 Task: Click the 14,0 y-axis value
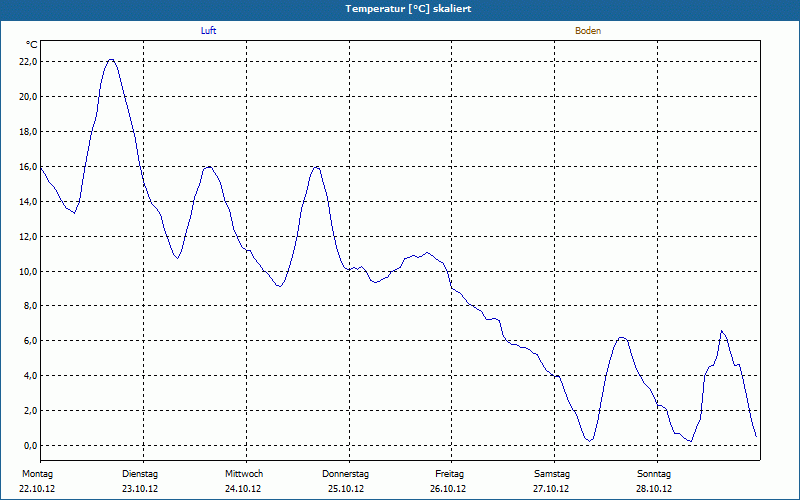click(28, 202)
